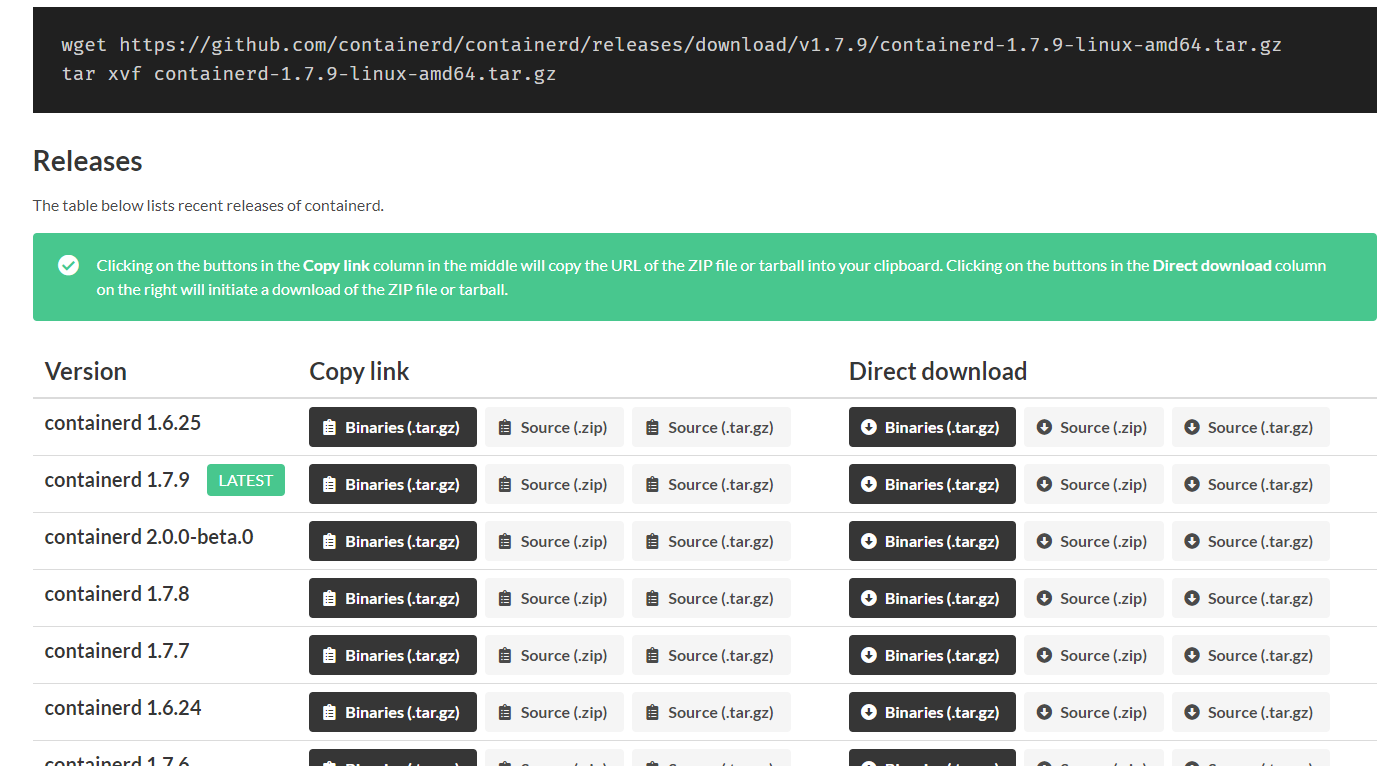
Task: Initiate direct download of containerd 1.6.24 Binaries (.tar.gz)
Action: (932, 712)
